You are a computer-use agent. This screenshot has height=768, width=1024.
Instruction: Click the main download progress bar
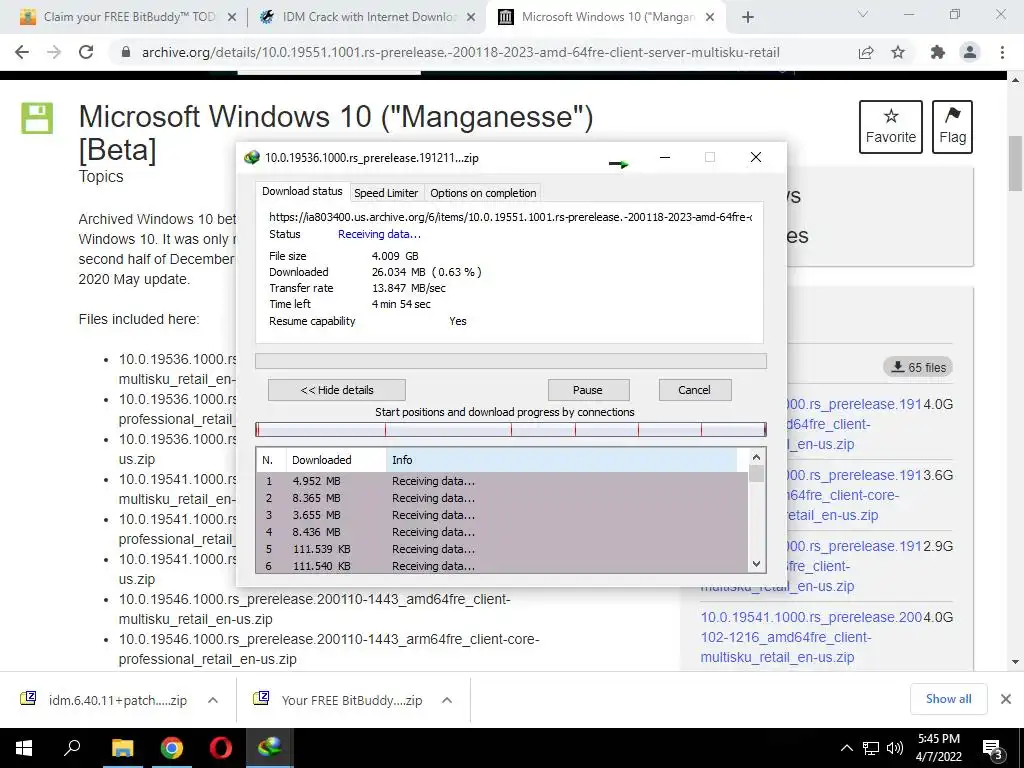pos(511,361)
